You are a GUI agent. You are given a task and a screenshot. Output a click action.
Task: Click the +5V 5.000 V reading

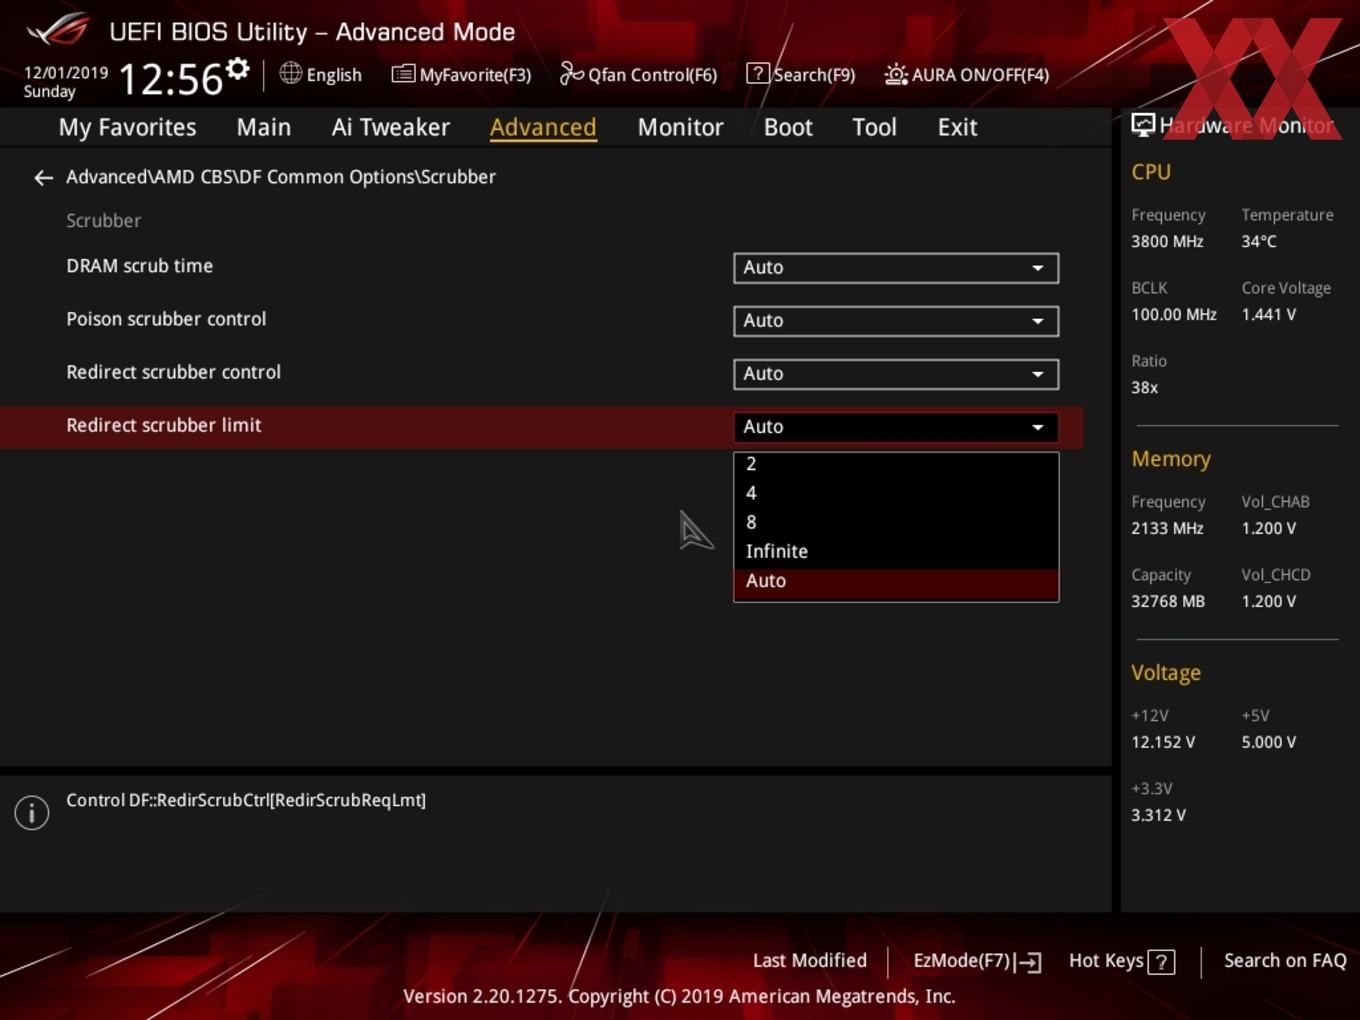[1269, 742]
